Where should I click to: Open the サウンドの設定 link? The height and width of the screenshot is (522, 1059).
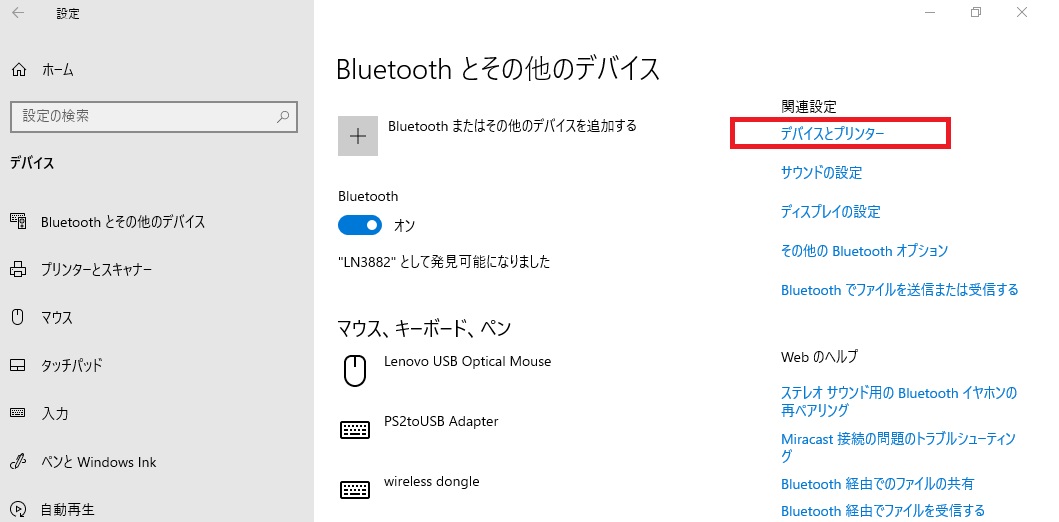[x=821, y=173]
